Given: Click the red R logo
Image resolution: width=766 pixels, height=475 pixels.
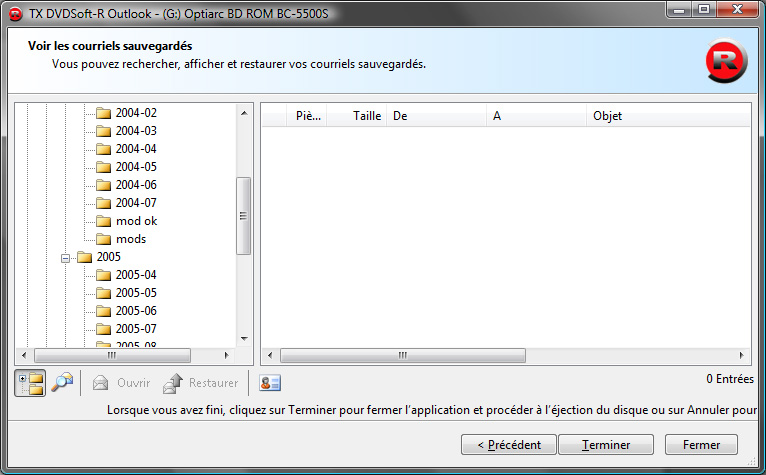Looking at the screenshot, I should pyautogui.click(x=726, y=61).
